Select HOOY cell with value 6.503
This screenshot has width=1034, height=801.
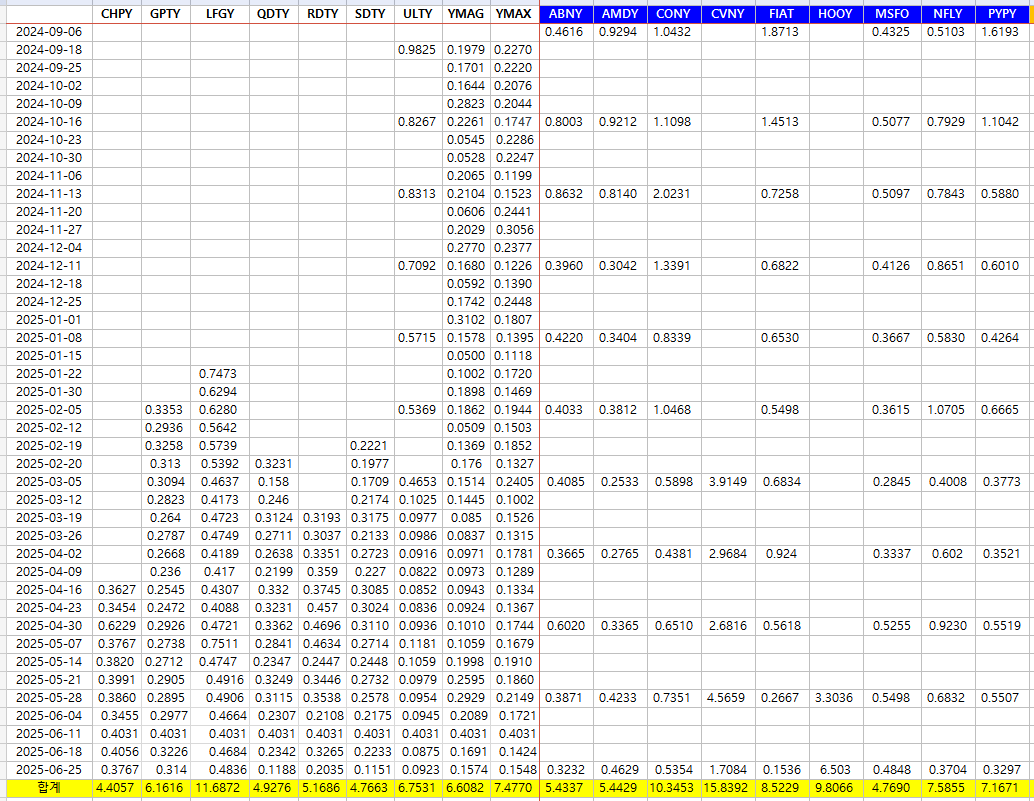[x=836, y=769]
